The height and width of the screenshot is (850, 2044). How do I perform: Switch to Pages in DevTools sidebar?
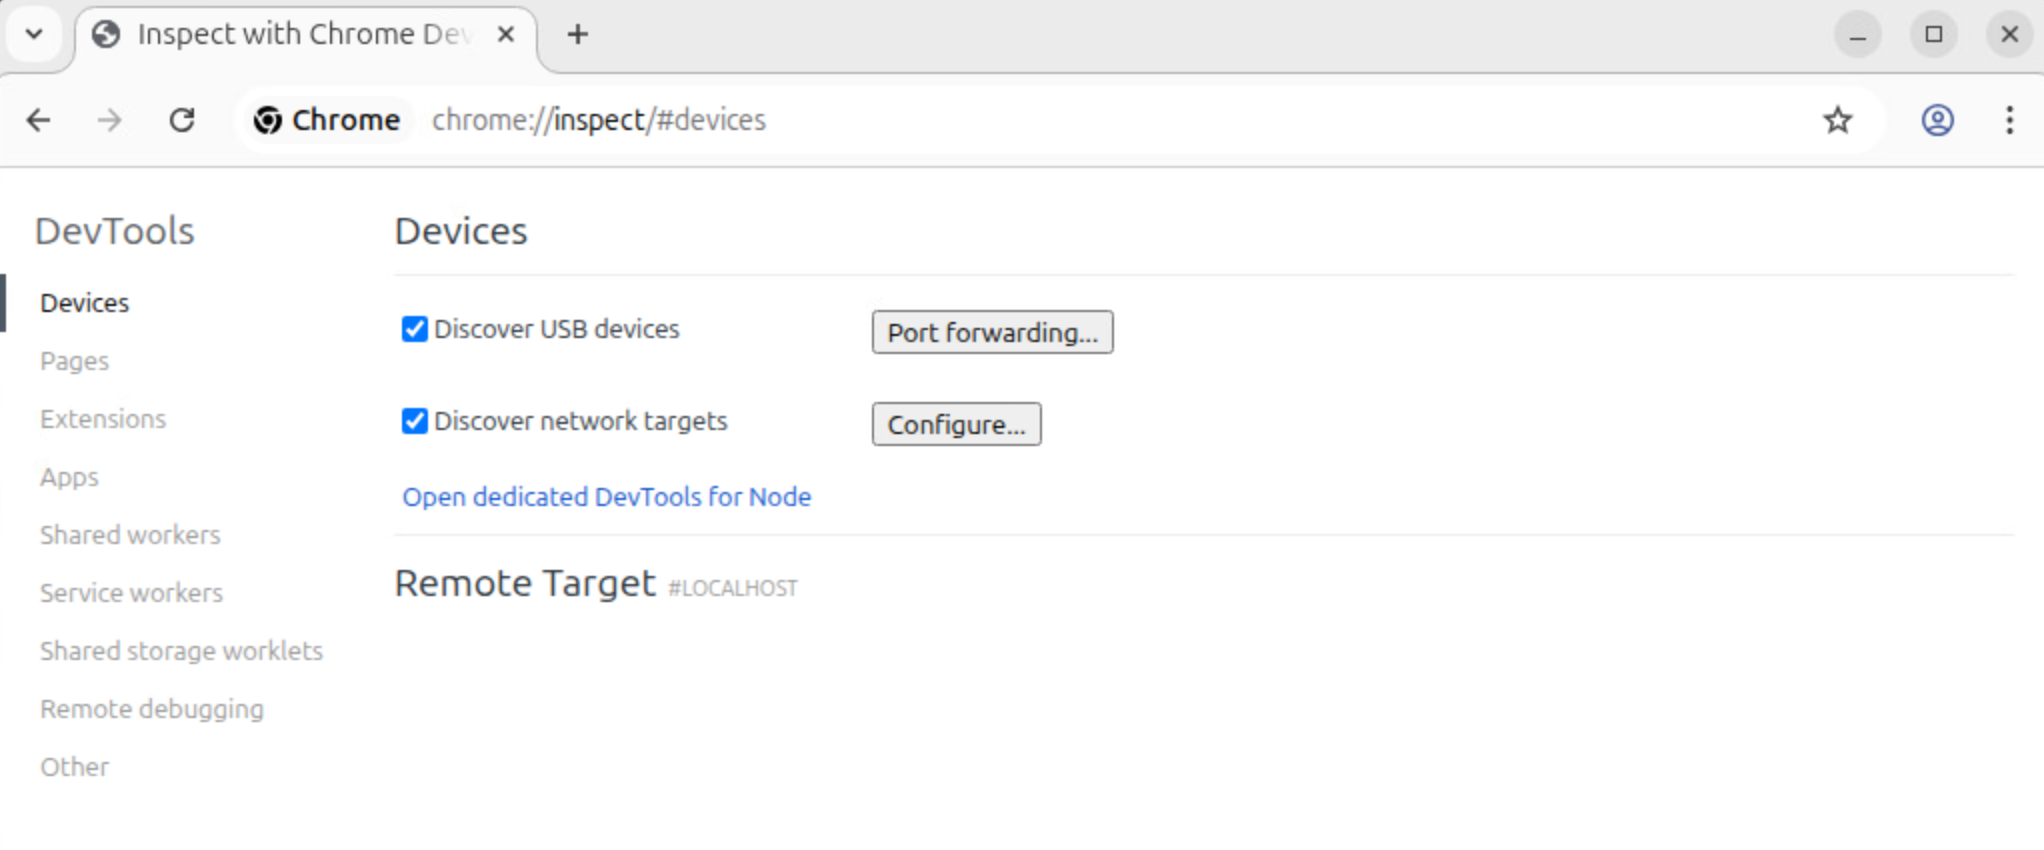(x=74, y=361)
